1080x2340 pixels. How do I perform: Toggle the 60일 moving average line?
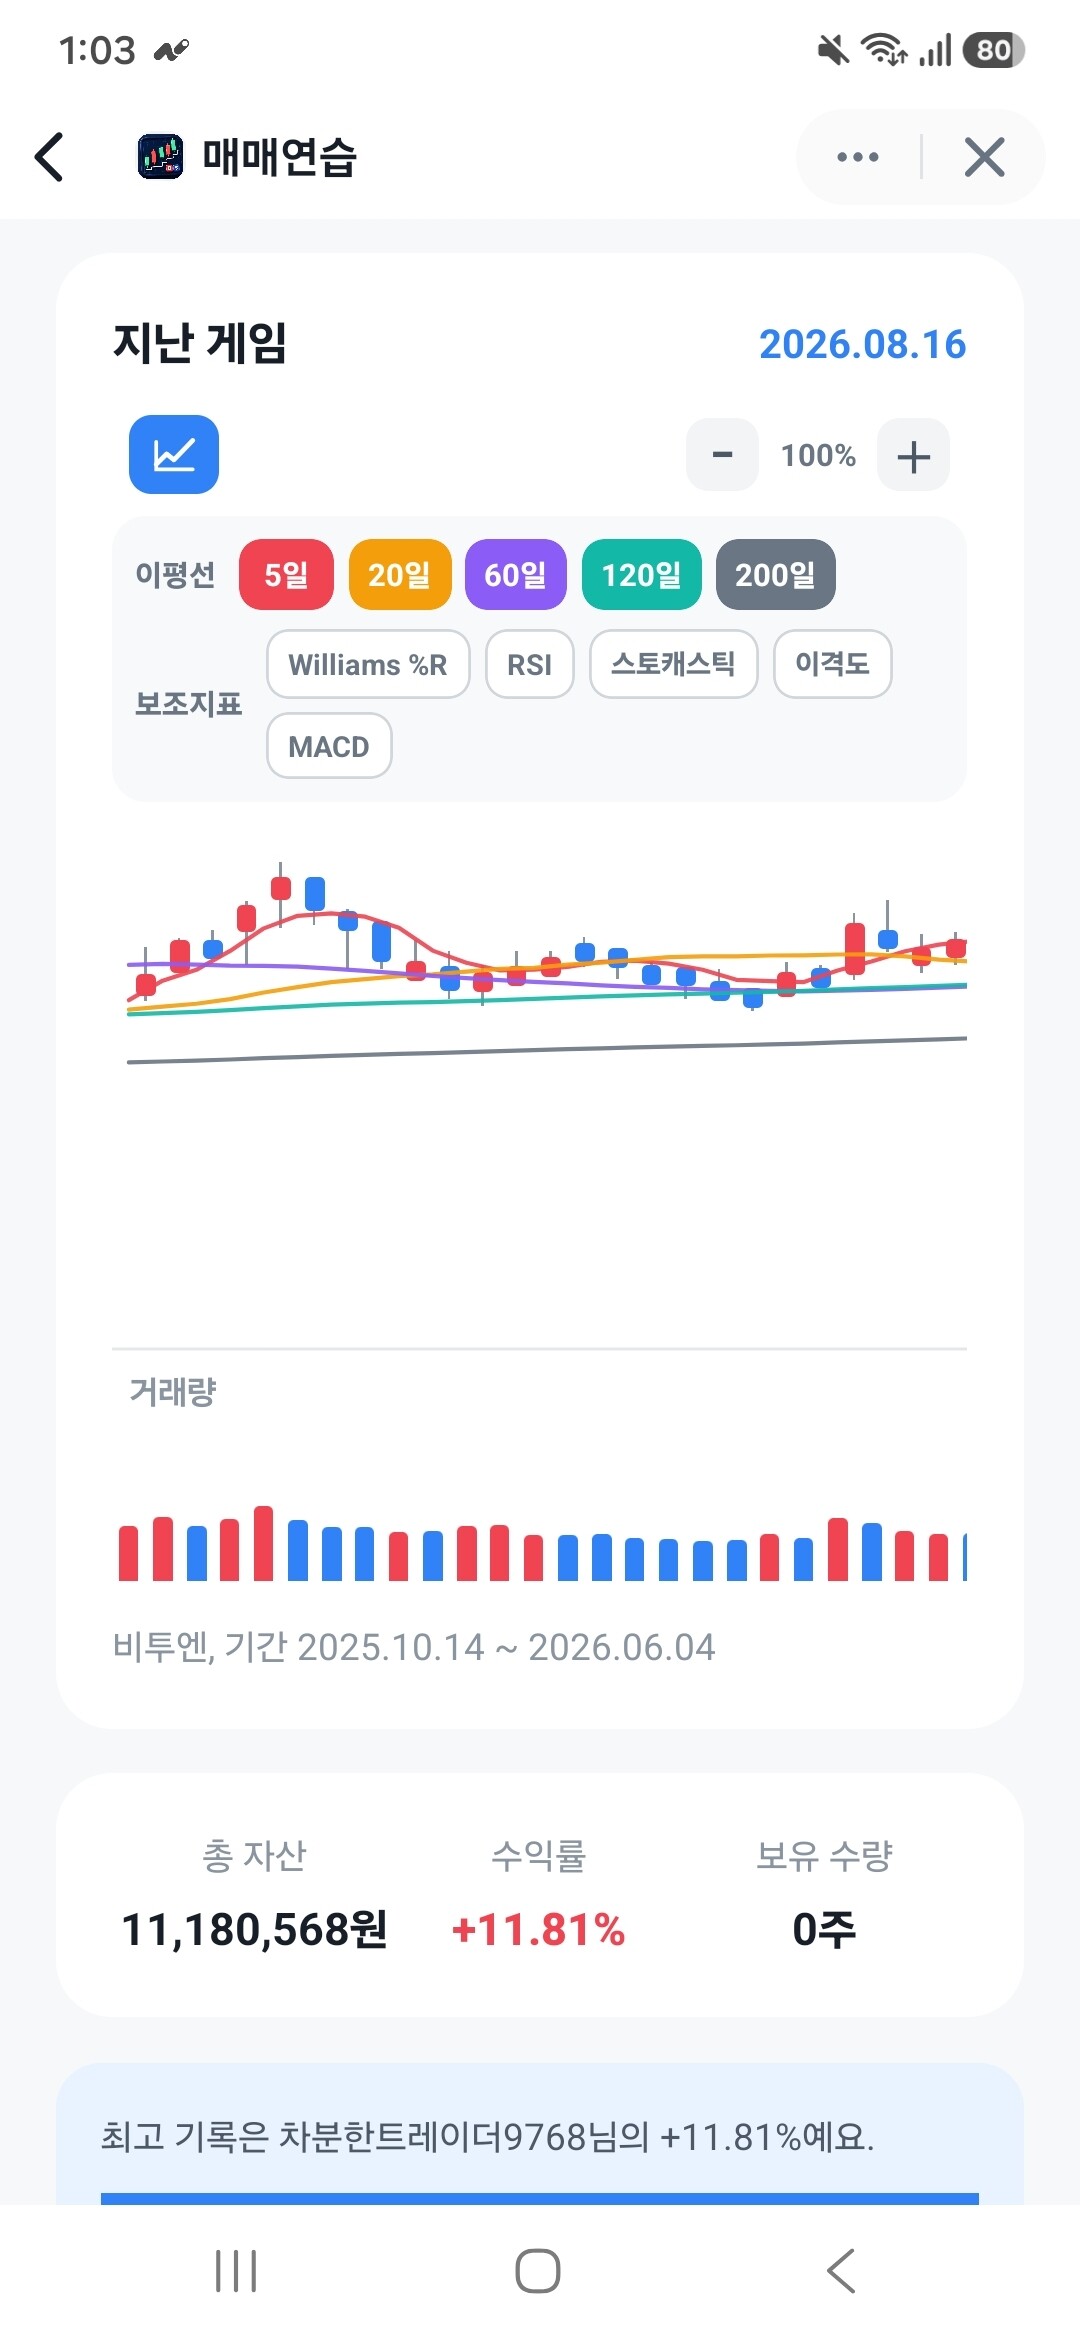click(x=516, y=574)
